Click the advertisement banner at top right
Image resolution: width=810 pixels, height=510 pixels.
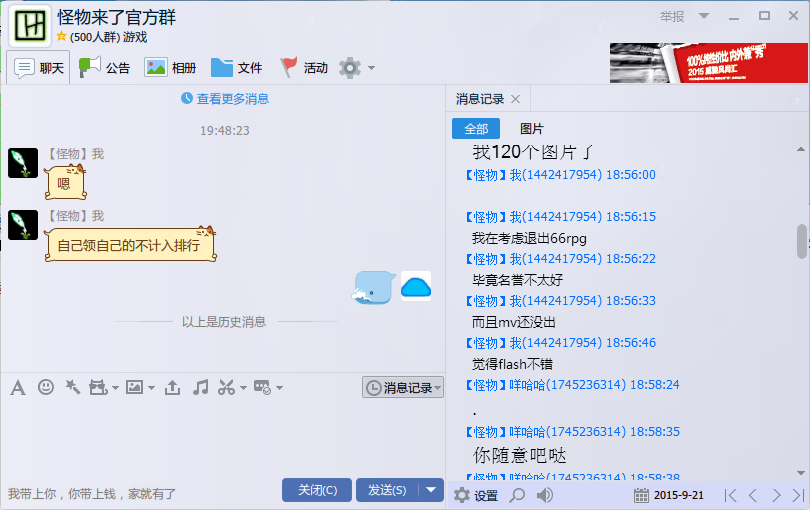pyautogui.click(x=708, y=63)
